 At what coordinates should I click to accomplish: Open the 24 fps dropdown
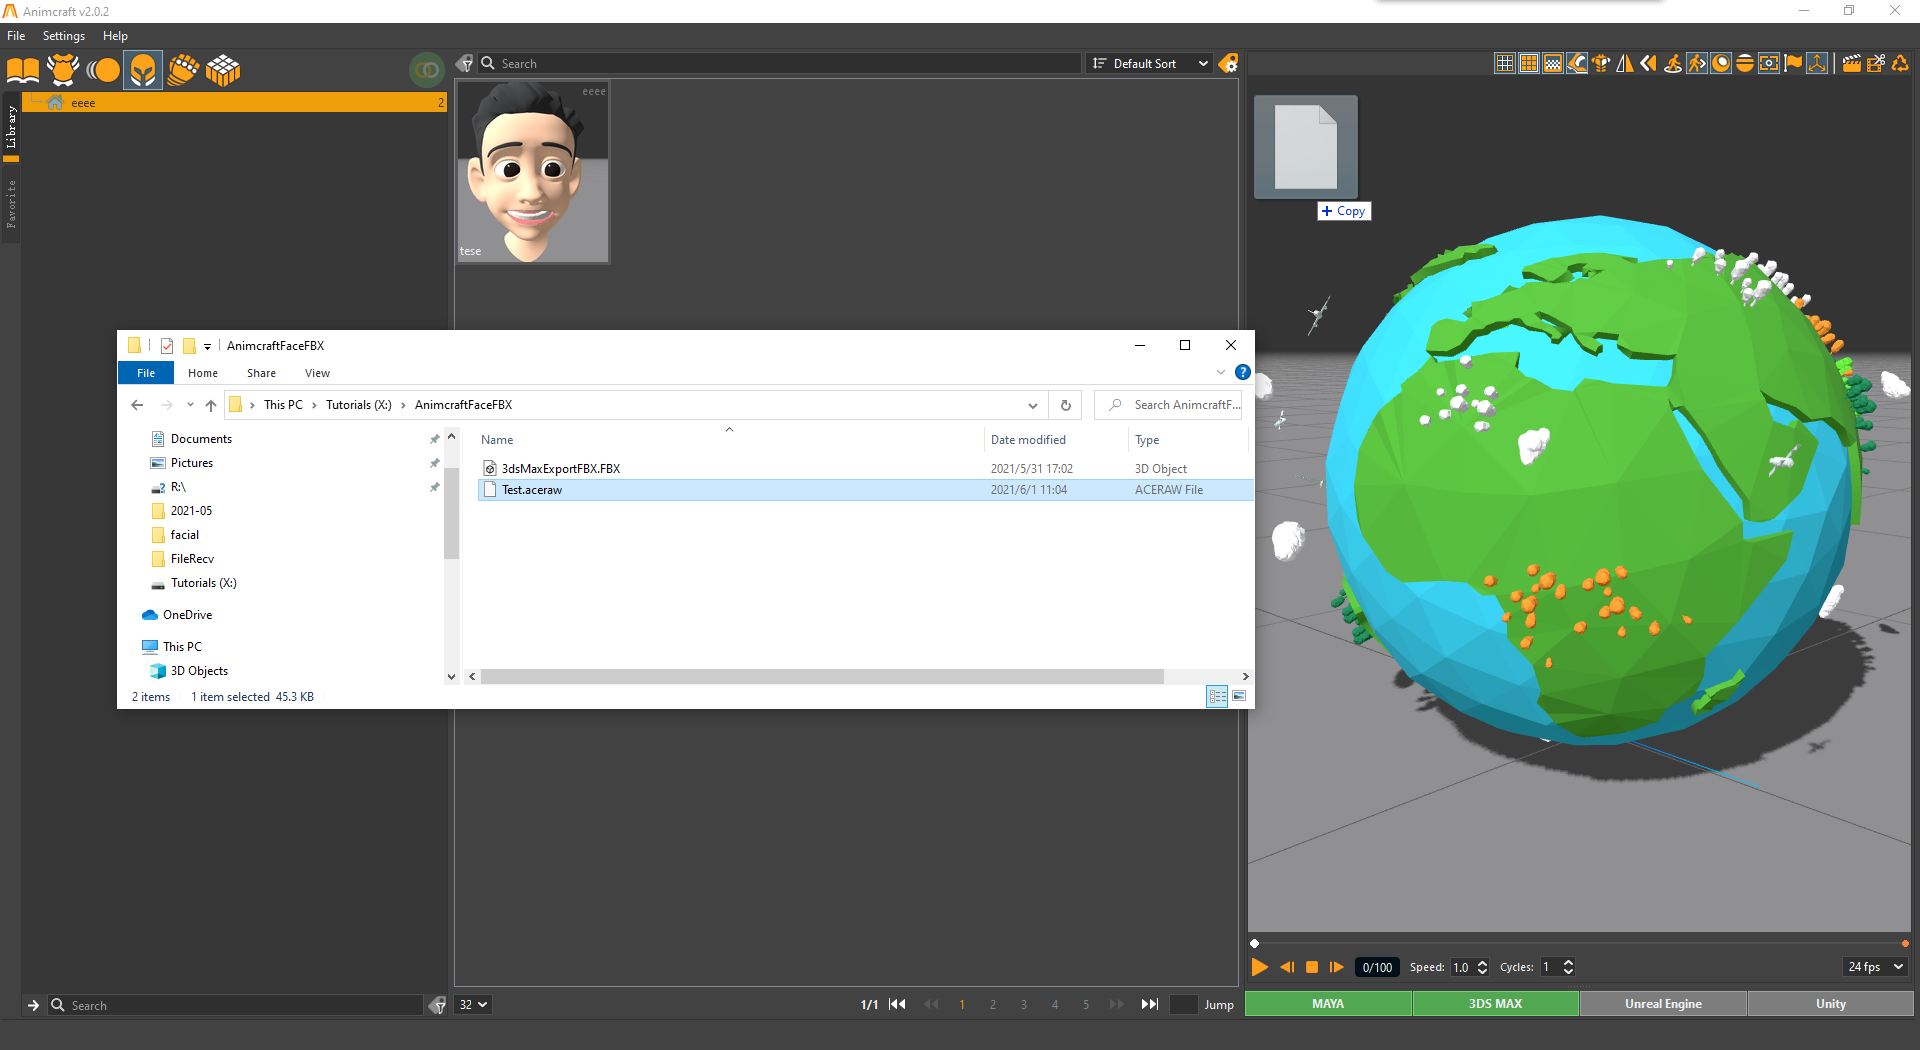click(x=1875, y=967)
